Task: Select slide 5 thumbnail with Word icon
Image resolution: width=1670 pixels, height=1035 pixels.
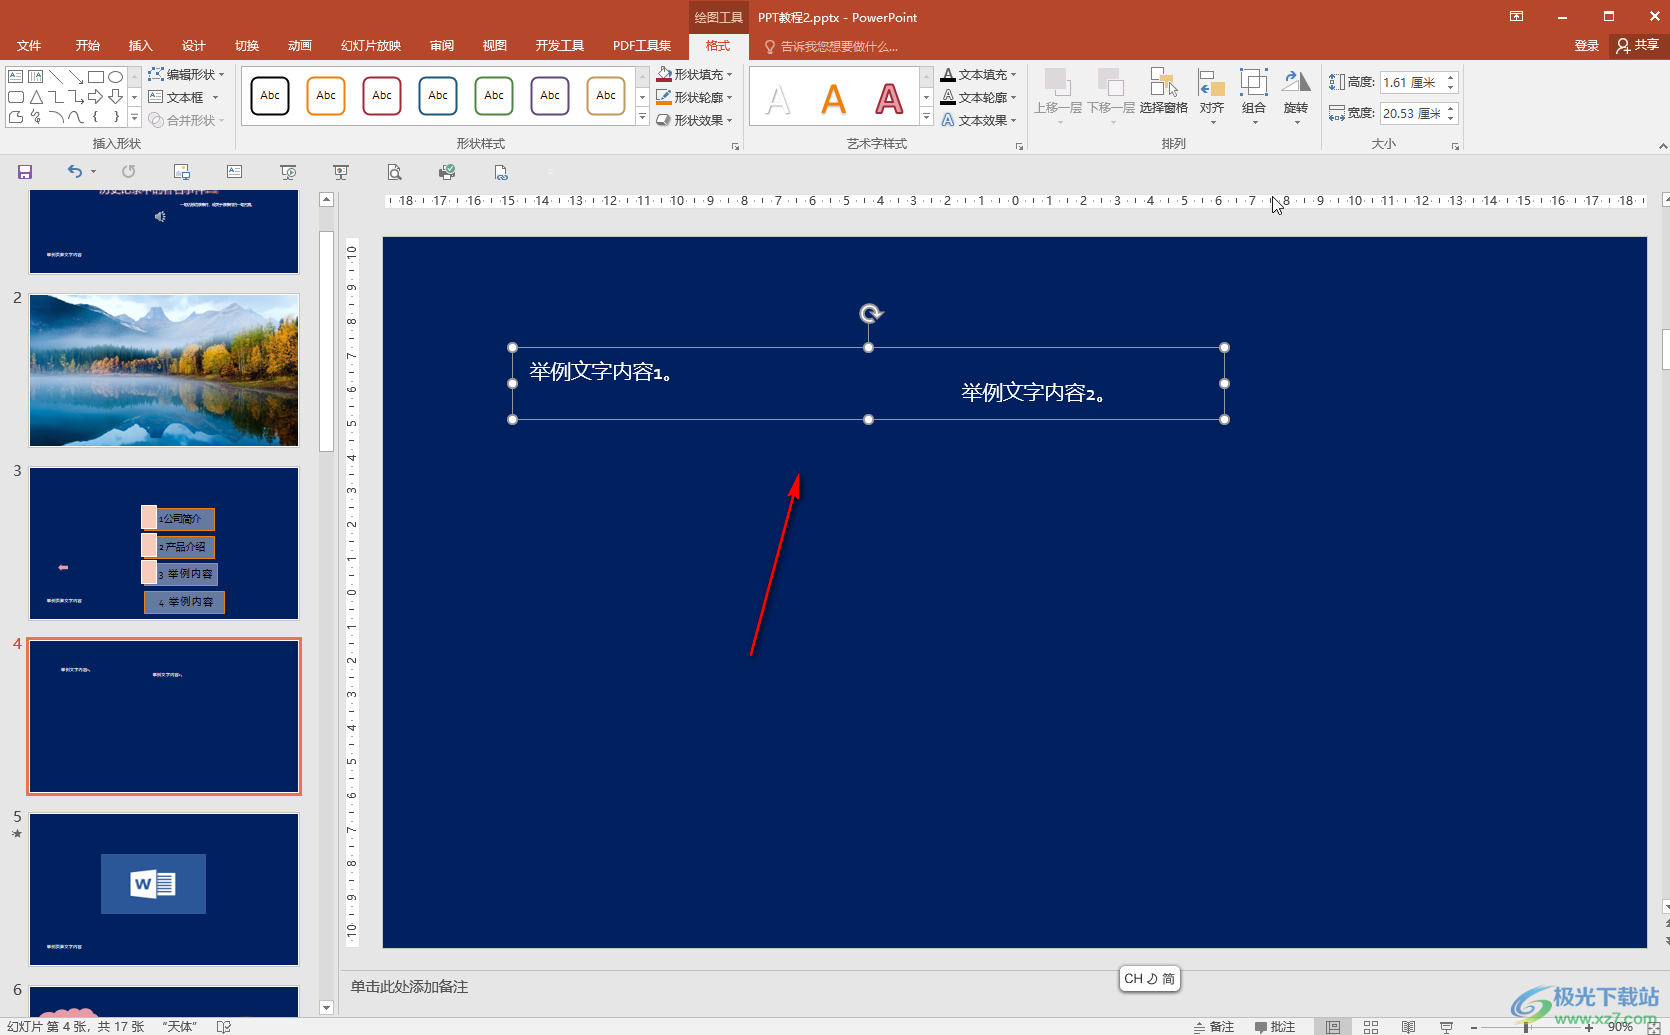Action: click(x=164, y=889)
